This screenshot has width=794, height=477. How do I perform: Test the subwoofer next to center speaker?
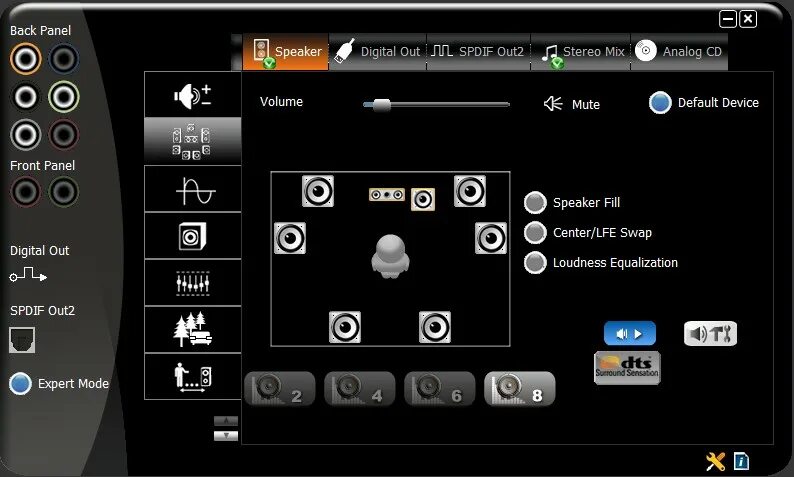(x=423, y=200)
